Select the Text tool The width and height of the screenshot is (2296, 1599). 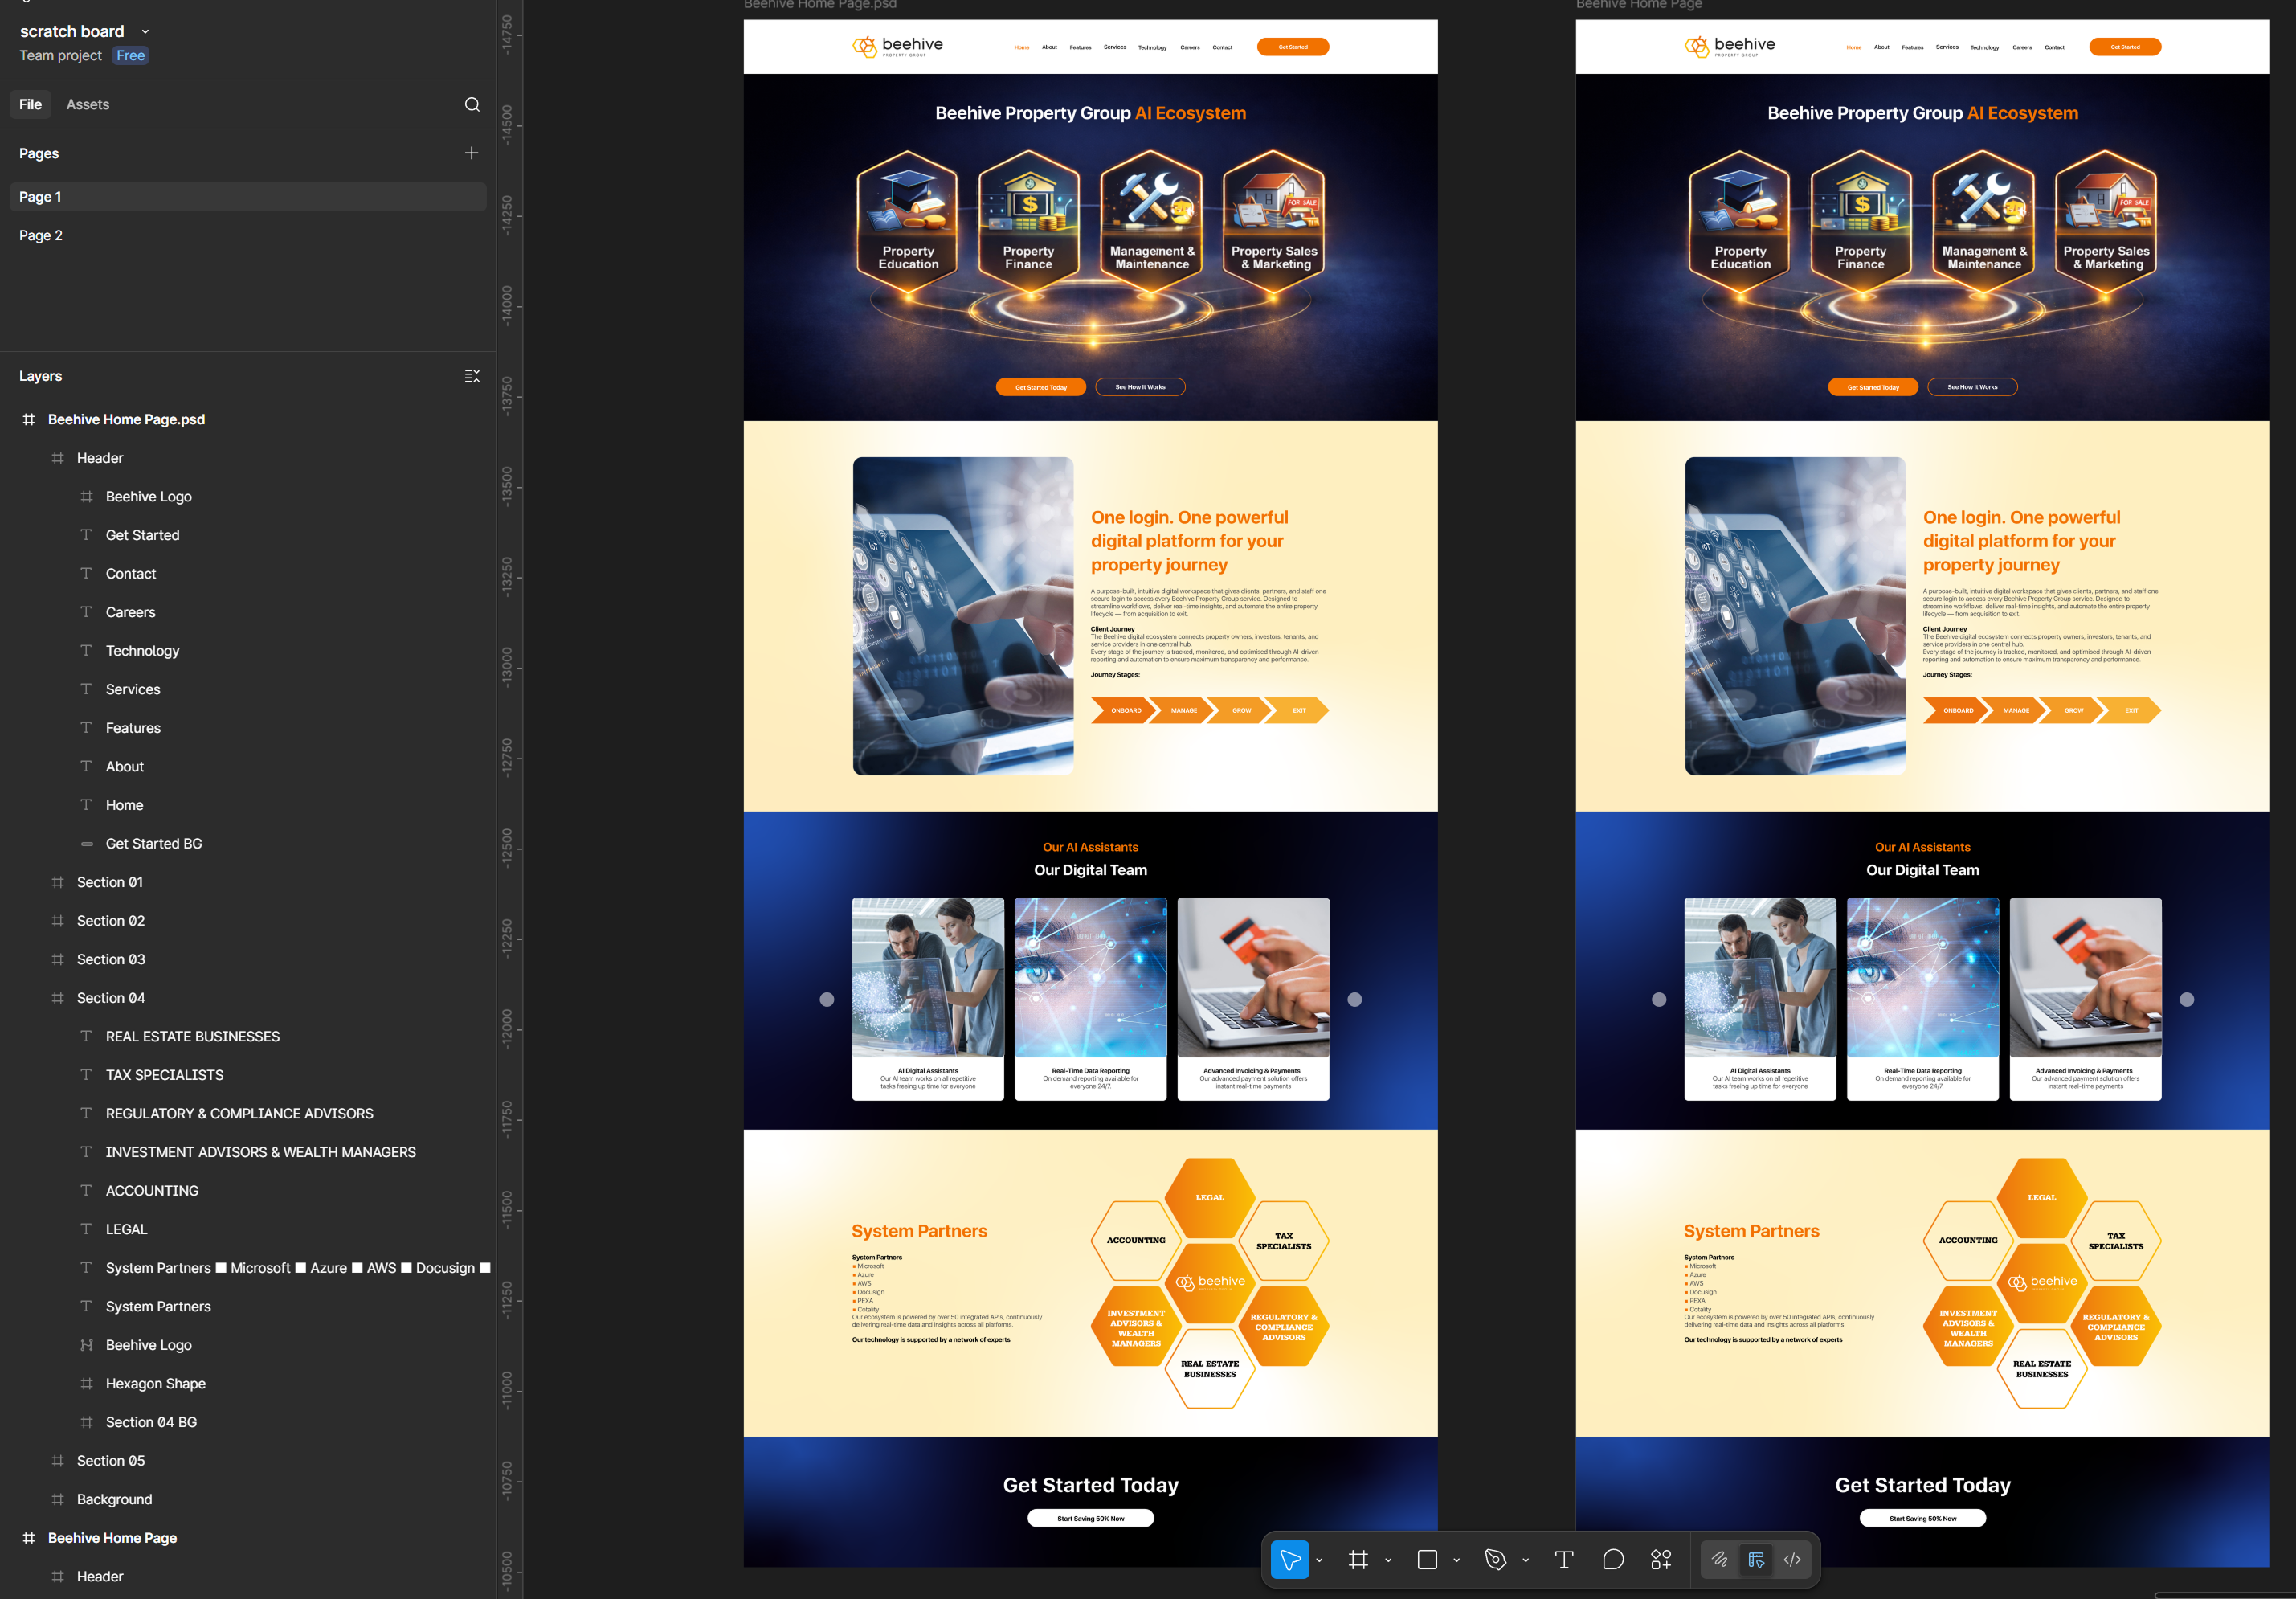[1563, 1559]
